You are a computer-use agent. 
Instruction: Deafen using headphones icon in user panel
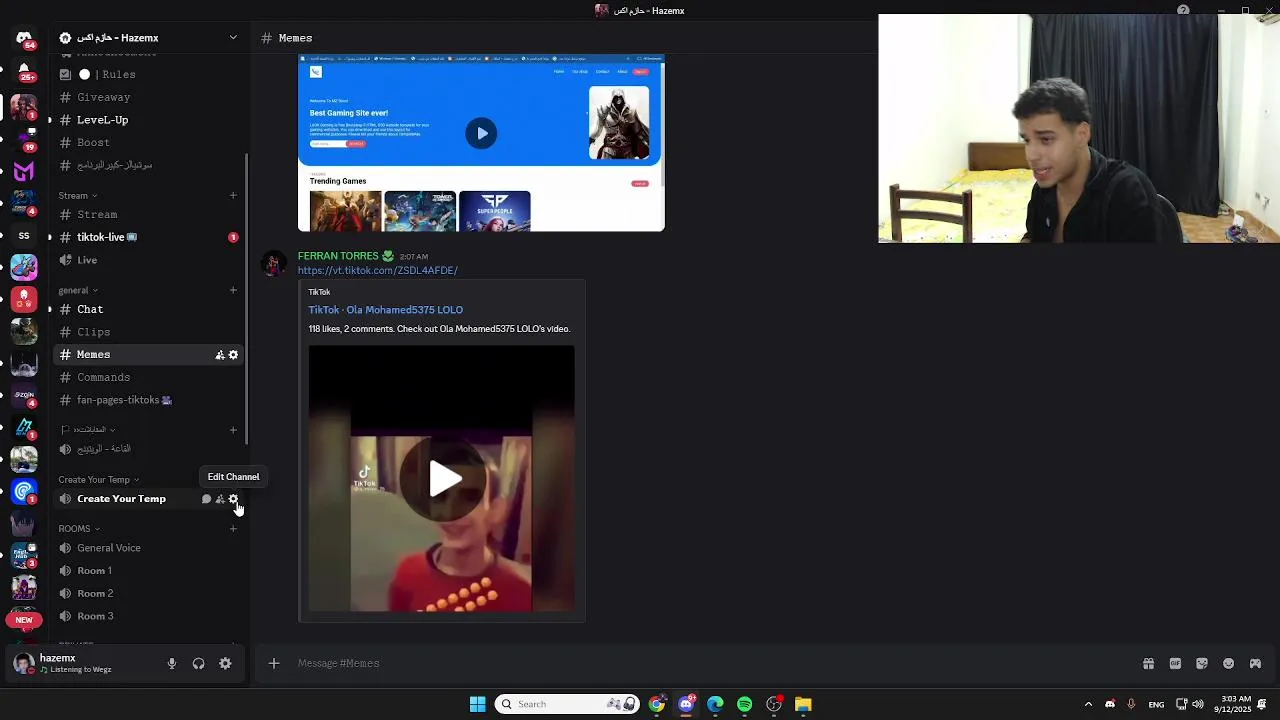pyautogui.click(x=198, y=663)
